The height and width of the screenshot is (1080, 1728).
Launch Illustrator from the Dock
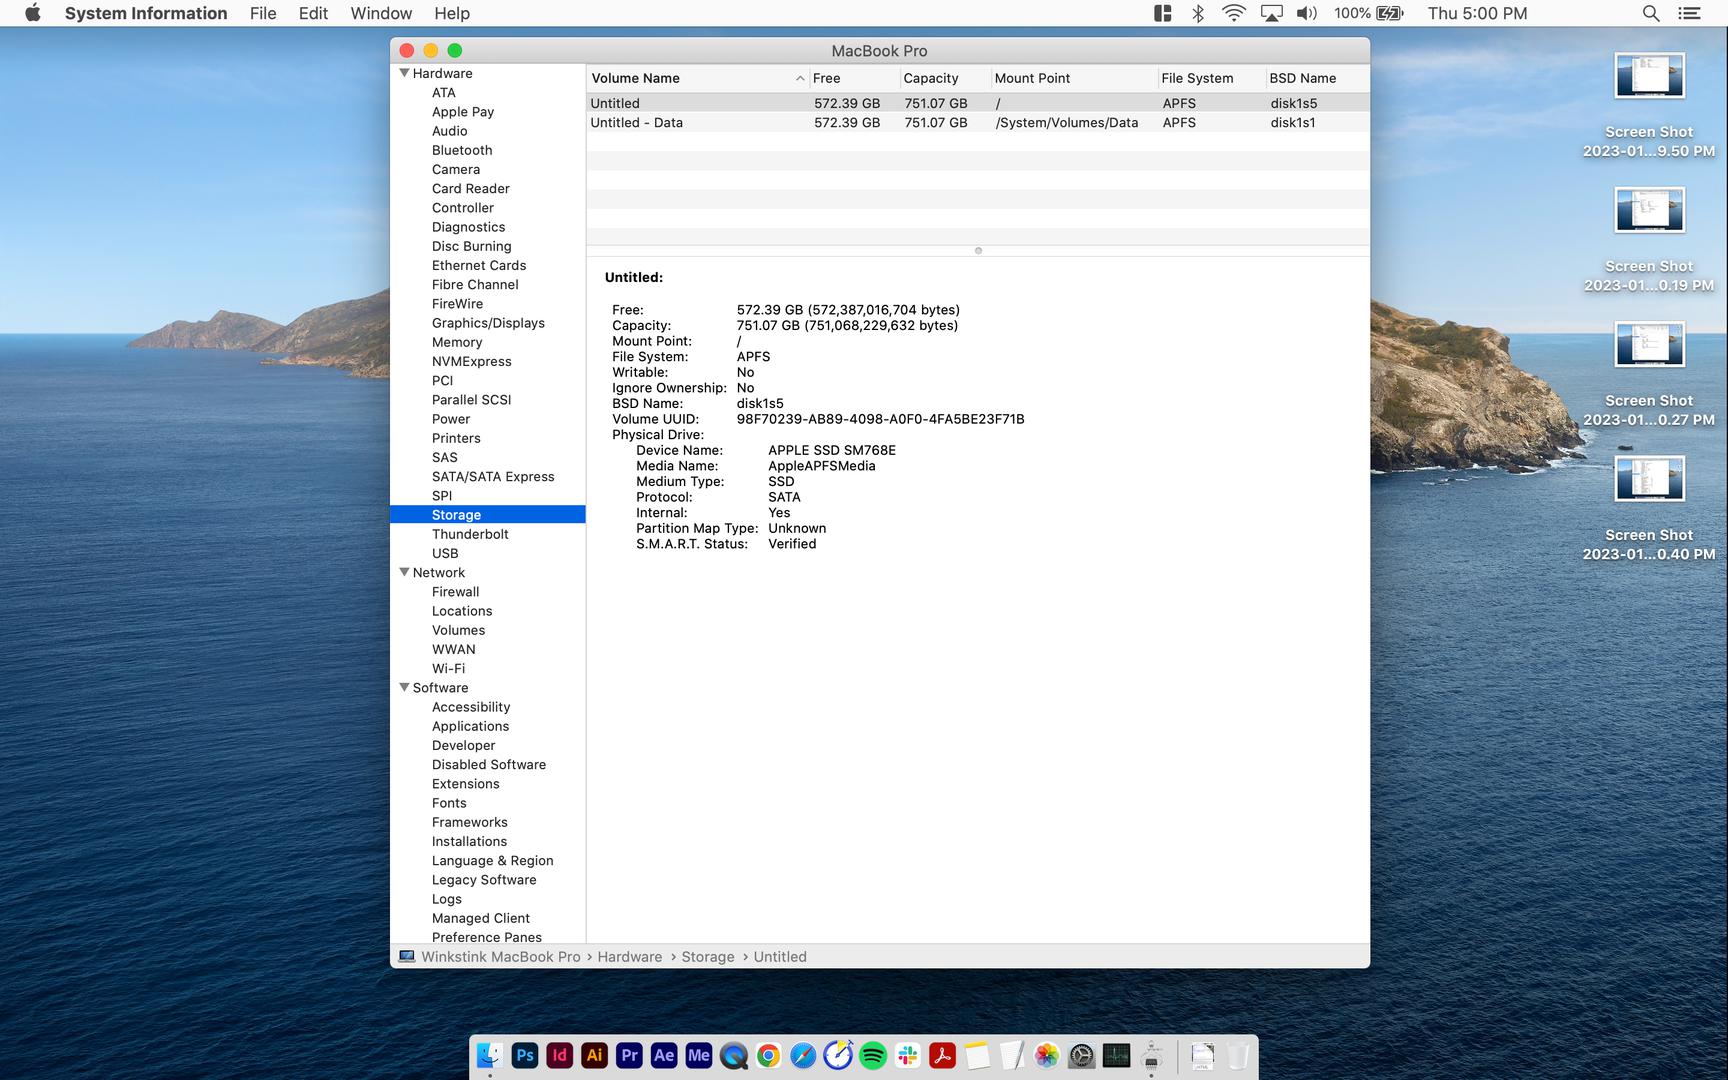594,1055
